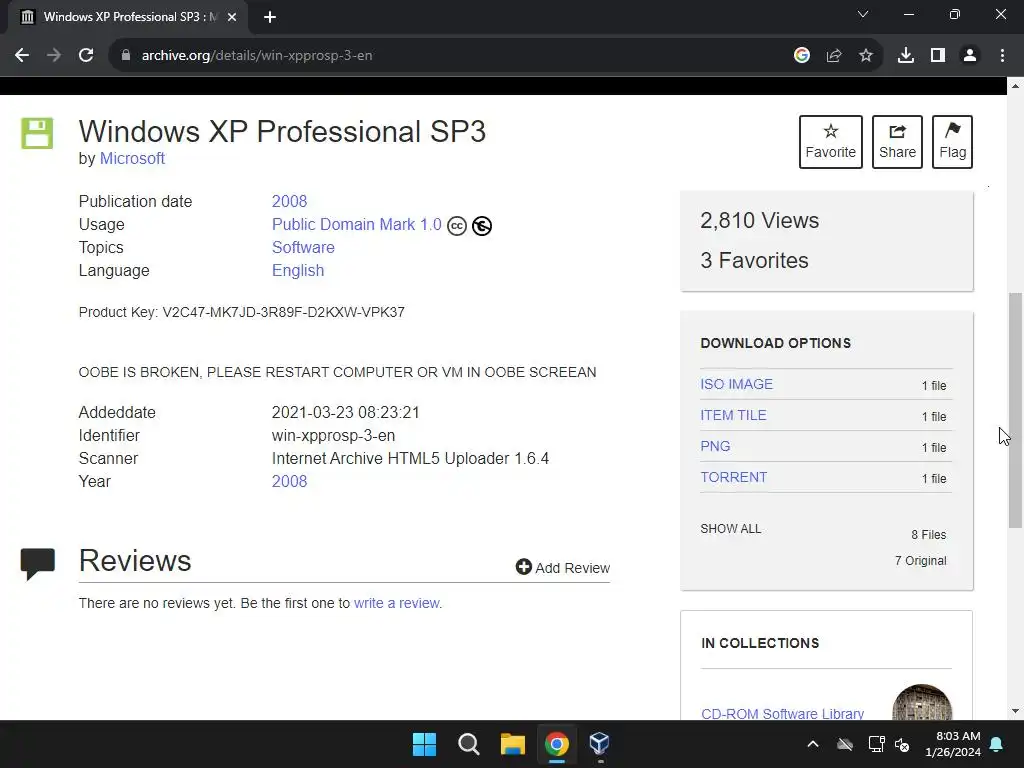The width and height of the screenshot is (1024, 768).
Task: Click the browser back arrow
Action: pos(22,56)
